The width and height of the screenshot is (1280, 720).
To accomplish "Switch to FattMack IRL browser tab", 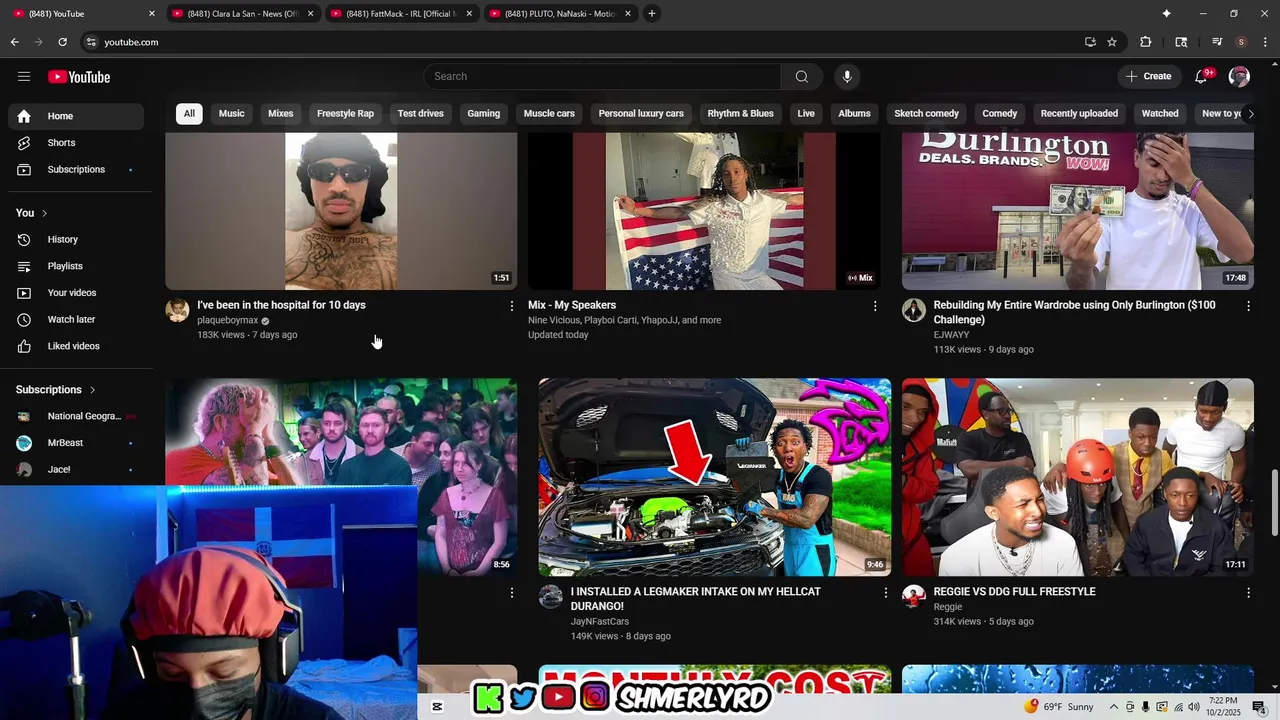I will pyautogui.click(x=400, y=13).
